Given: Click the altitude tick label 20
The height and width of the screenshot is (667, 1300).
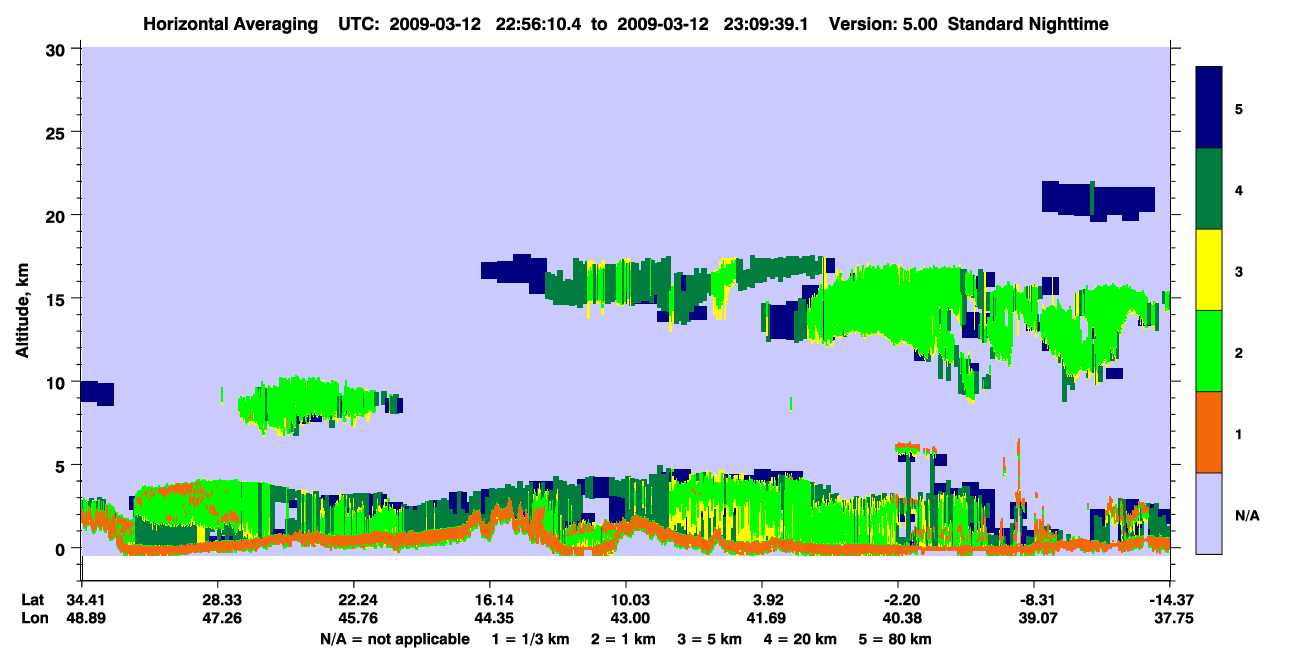Looking at the screenshot, I should click(58, 215).
